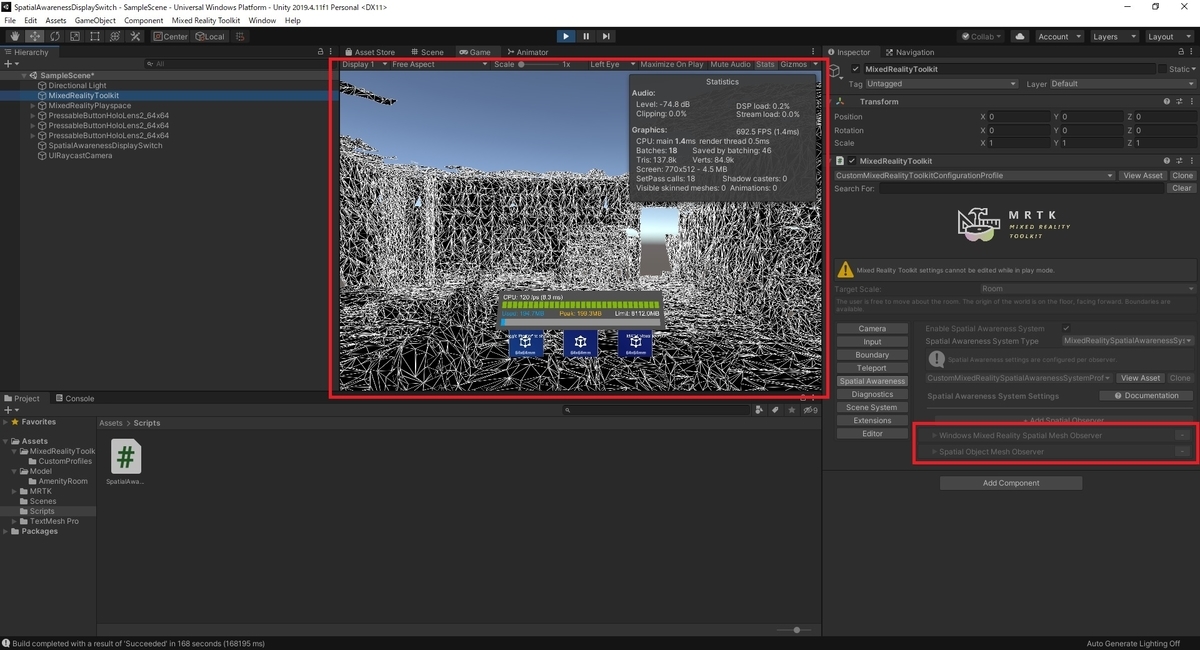1200x650 pixels.
Task: Open Transform component help icon
Action: pyautogui.click(x=1166, y=101)
